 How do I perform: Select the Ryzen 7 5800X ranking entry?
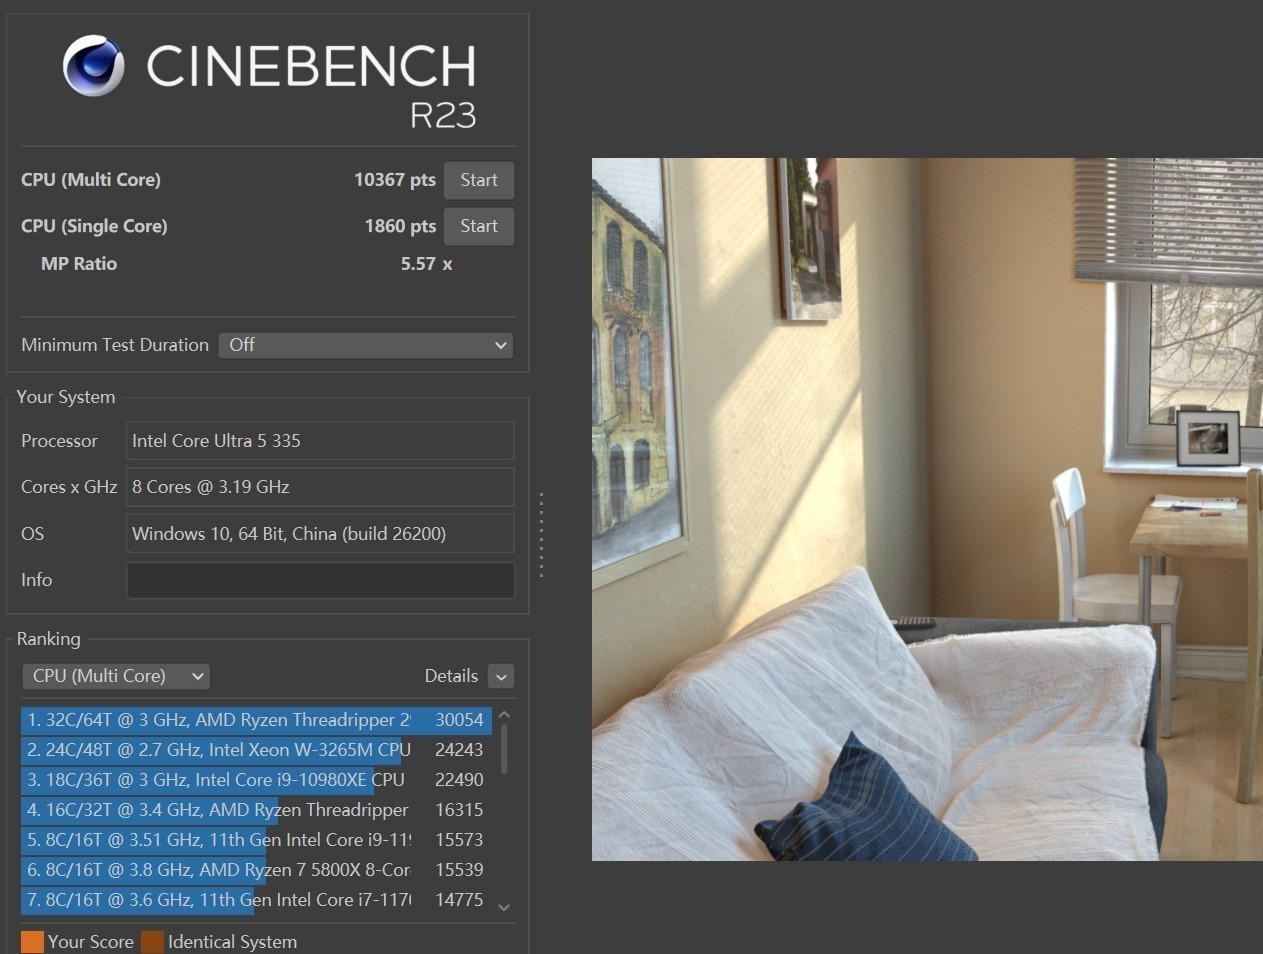[x=256, y=870]
